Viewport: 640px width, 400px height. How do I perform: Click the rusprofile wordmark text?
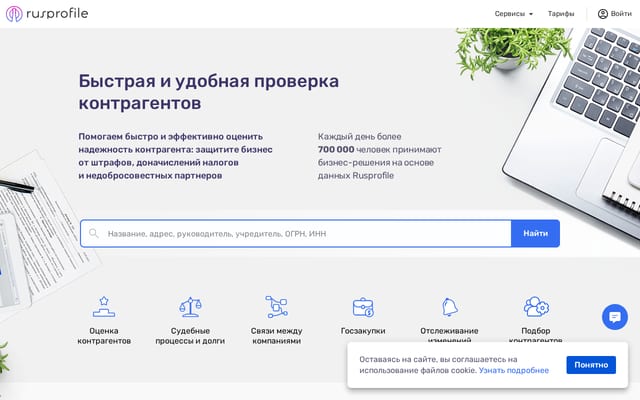(x=57, y=14)
